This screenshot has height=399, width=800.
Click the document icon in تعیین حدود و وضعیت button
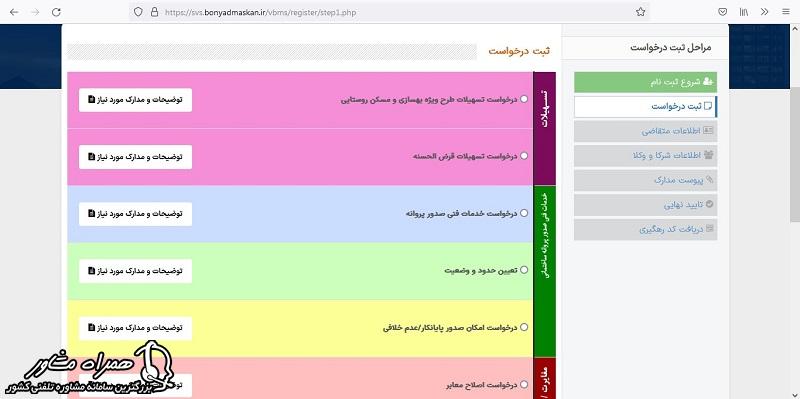(91, 270)
